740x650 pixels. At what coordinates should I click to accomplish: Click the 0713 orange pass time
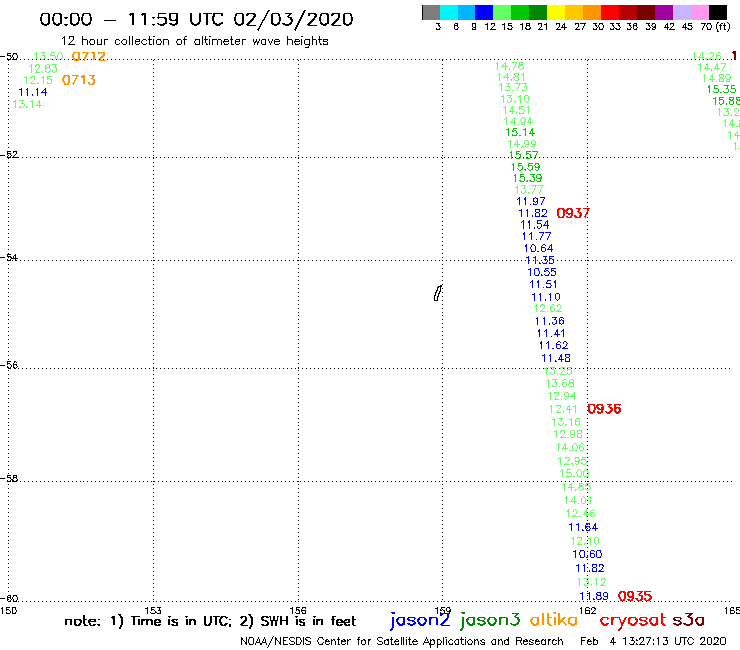(79, 80)
